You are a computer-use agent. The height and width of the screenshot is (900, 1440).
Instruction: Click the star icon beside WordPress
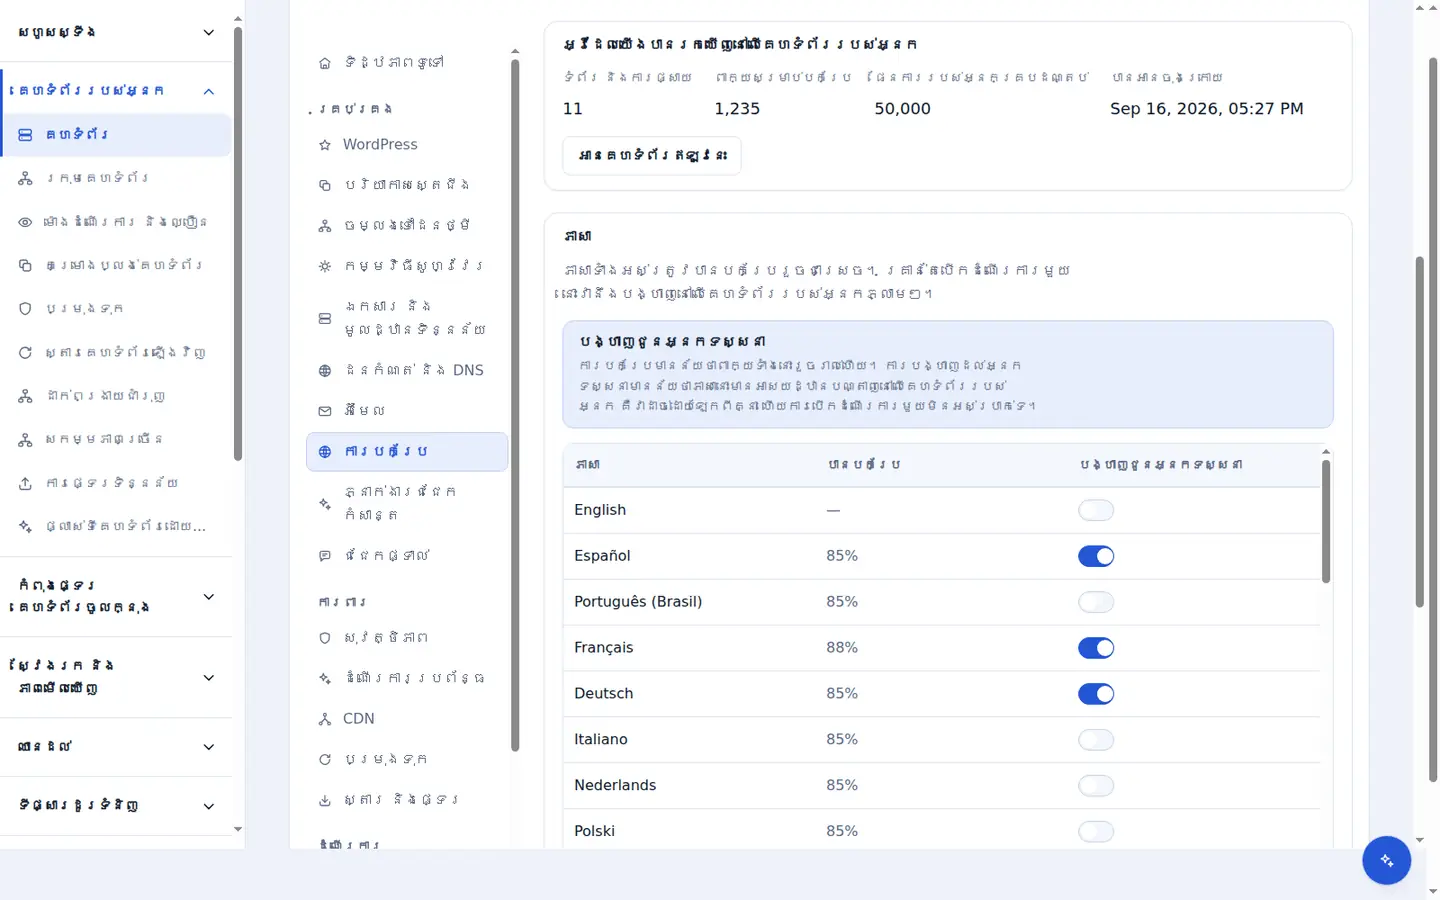325,145
